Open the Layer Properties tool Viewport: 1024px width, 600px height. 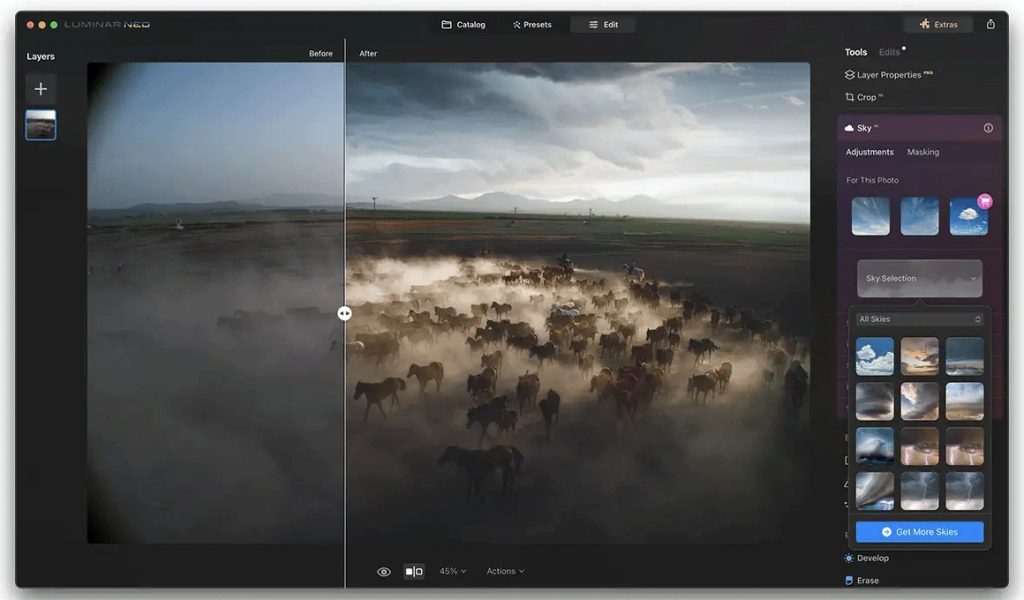click(889, 75)
